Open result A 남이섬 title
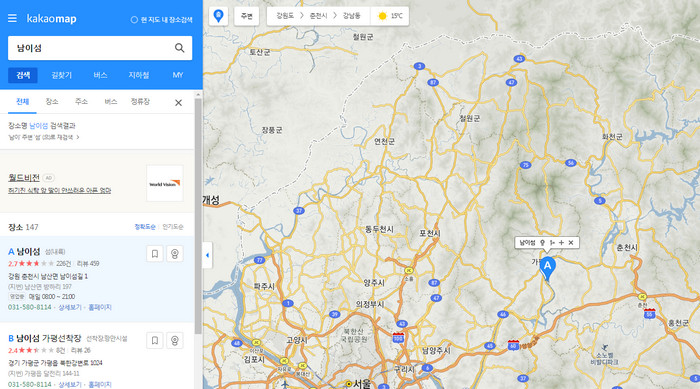The height and width of the screenshot is (389, 700). 28,252
